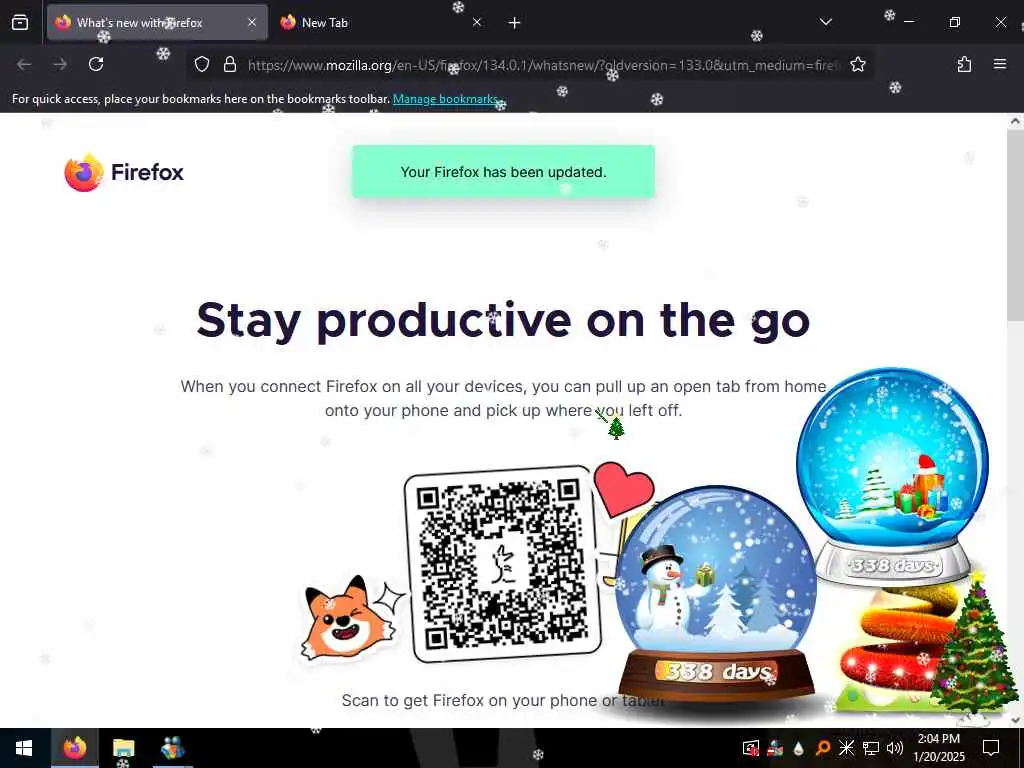Open the Action Center notifications icon

click(991, 748)
